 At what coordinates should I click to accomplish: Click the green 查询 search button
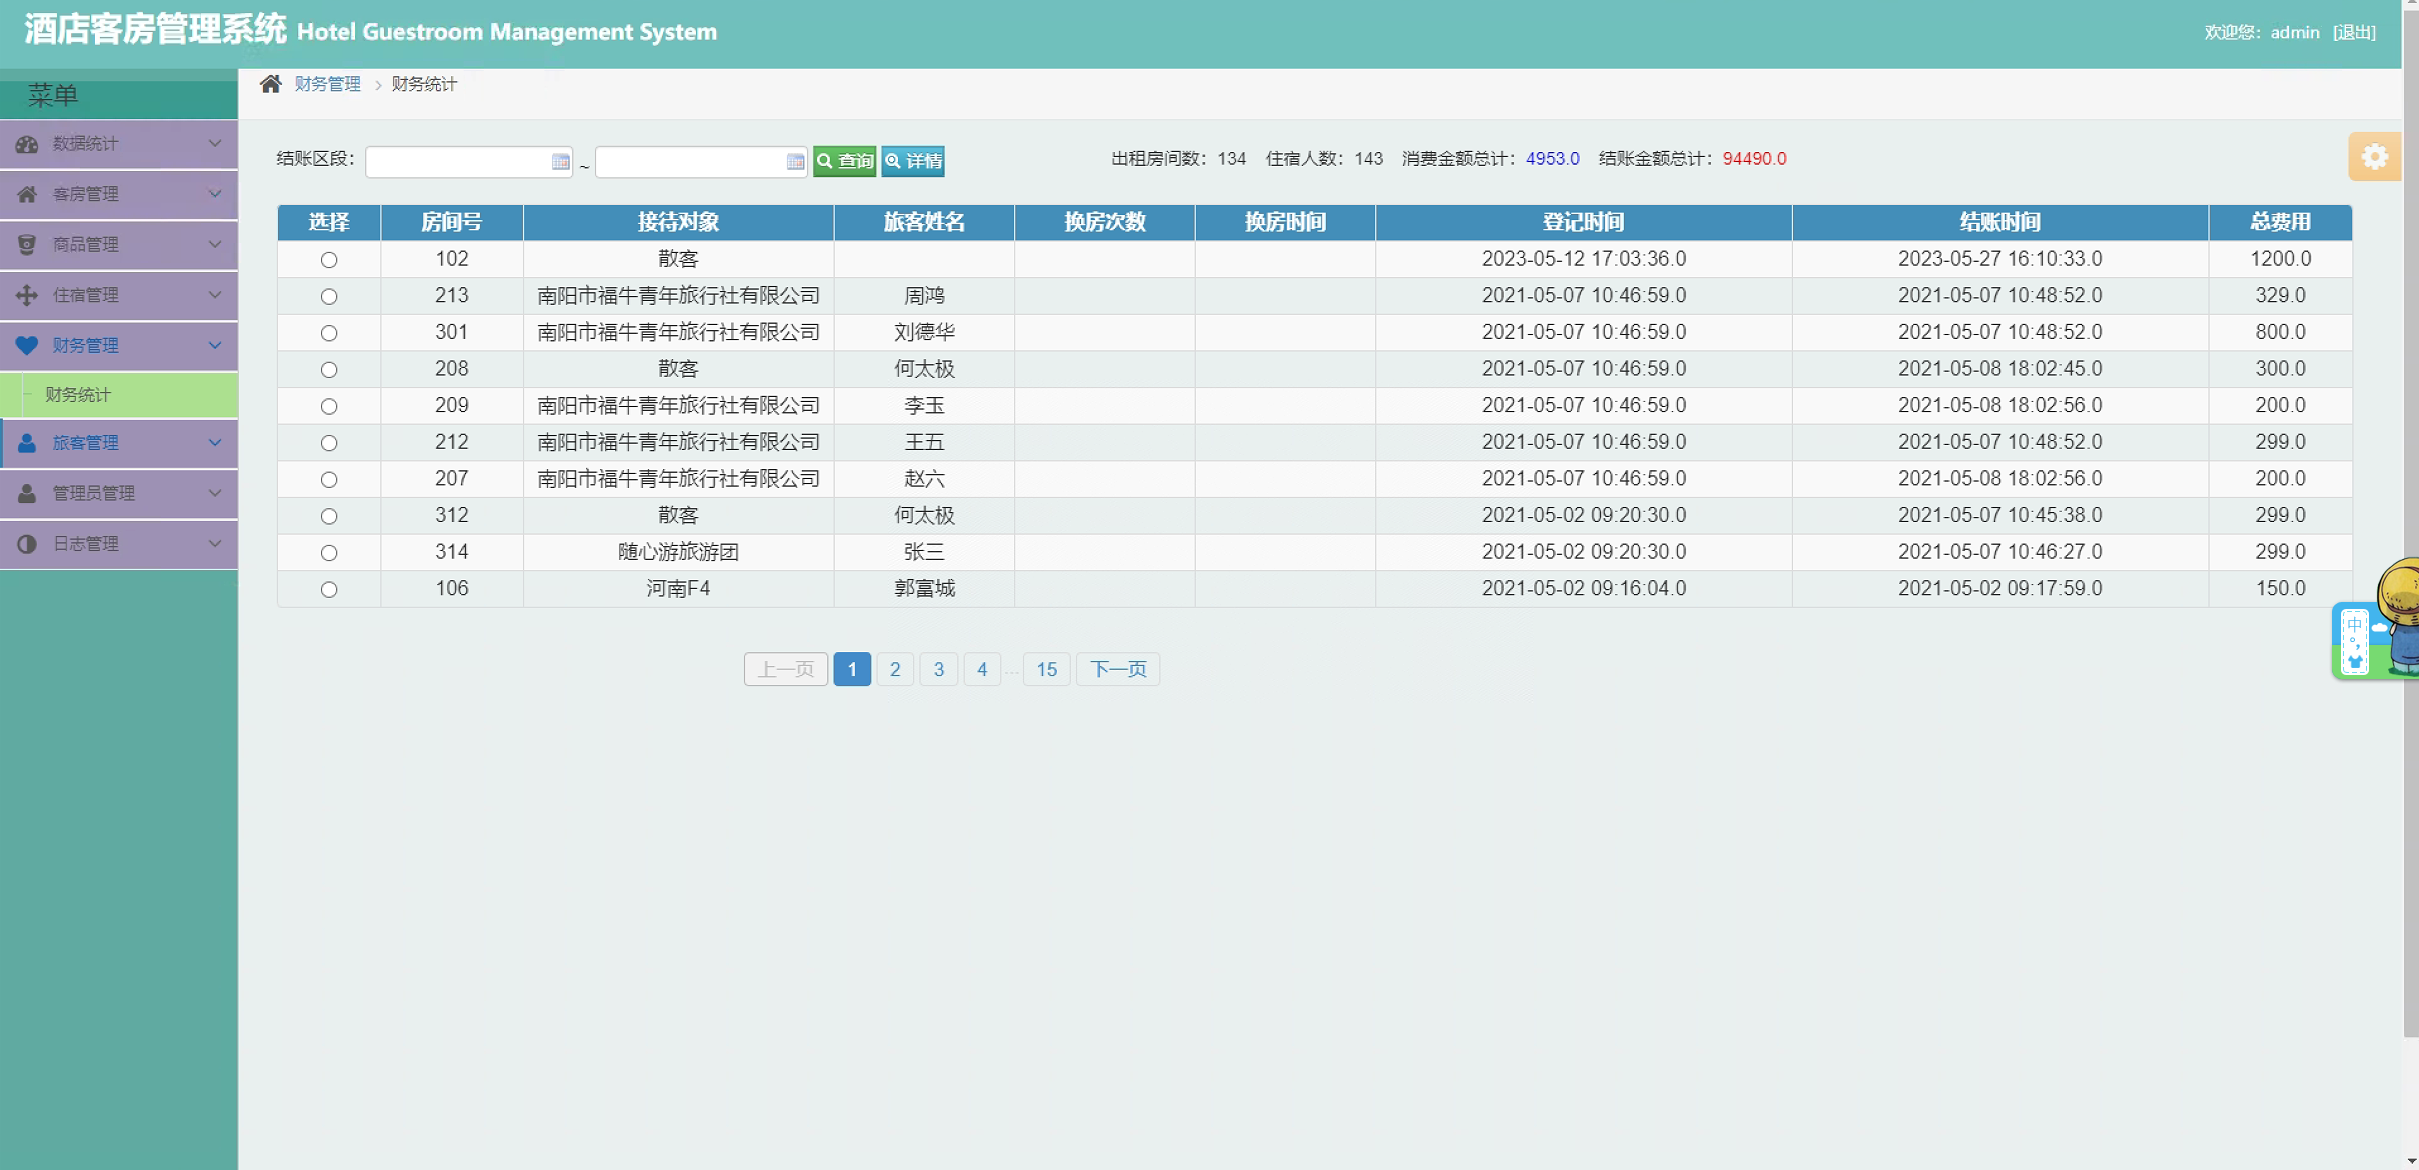pos(845,161)
